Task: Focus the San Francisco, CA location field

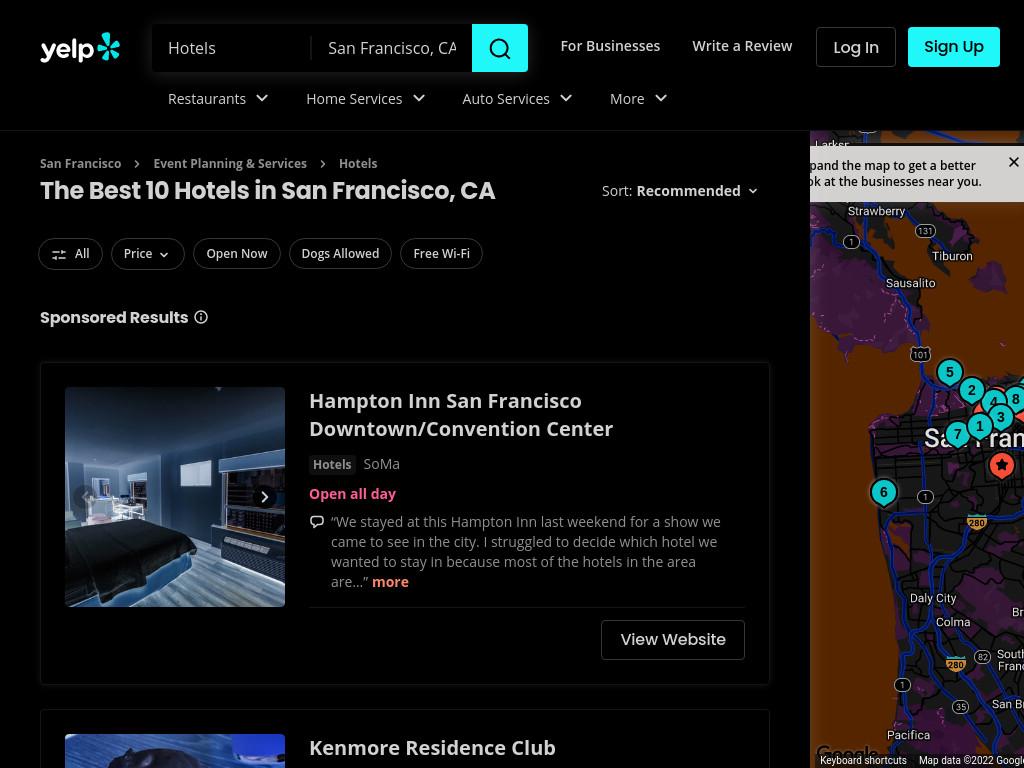Action: pyautogui.click(x=392, y=48)
